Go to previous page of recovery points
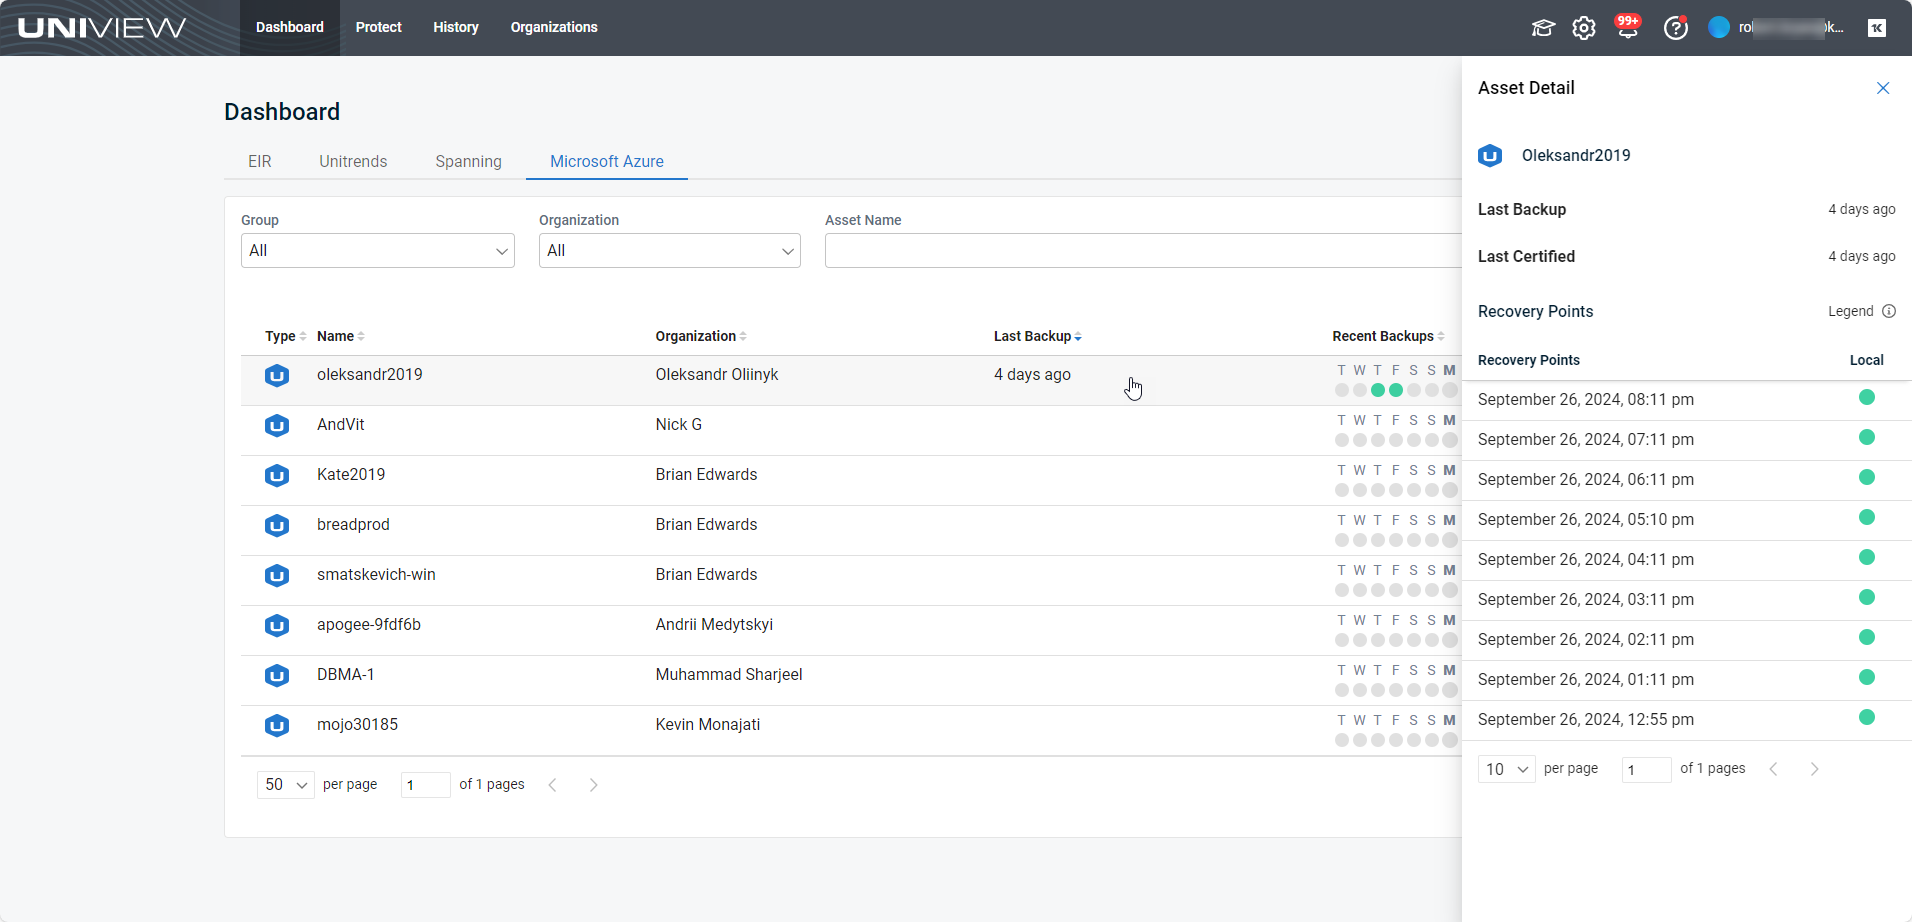The width and height of the screenshot is (1912, 922). click(x=1773, y=769)
